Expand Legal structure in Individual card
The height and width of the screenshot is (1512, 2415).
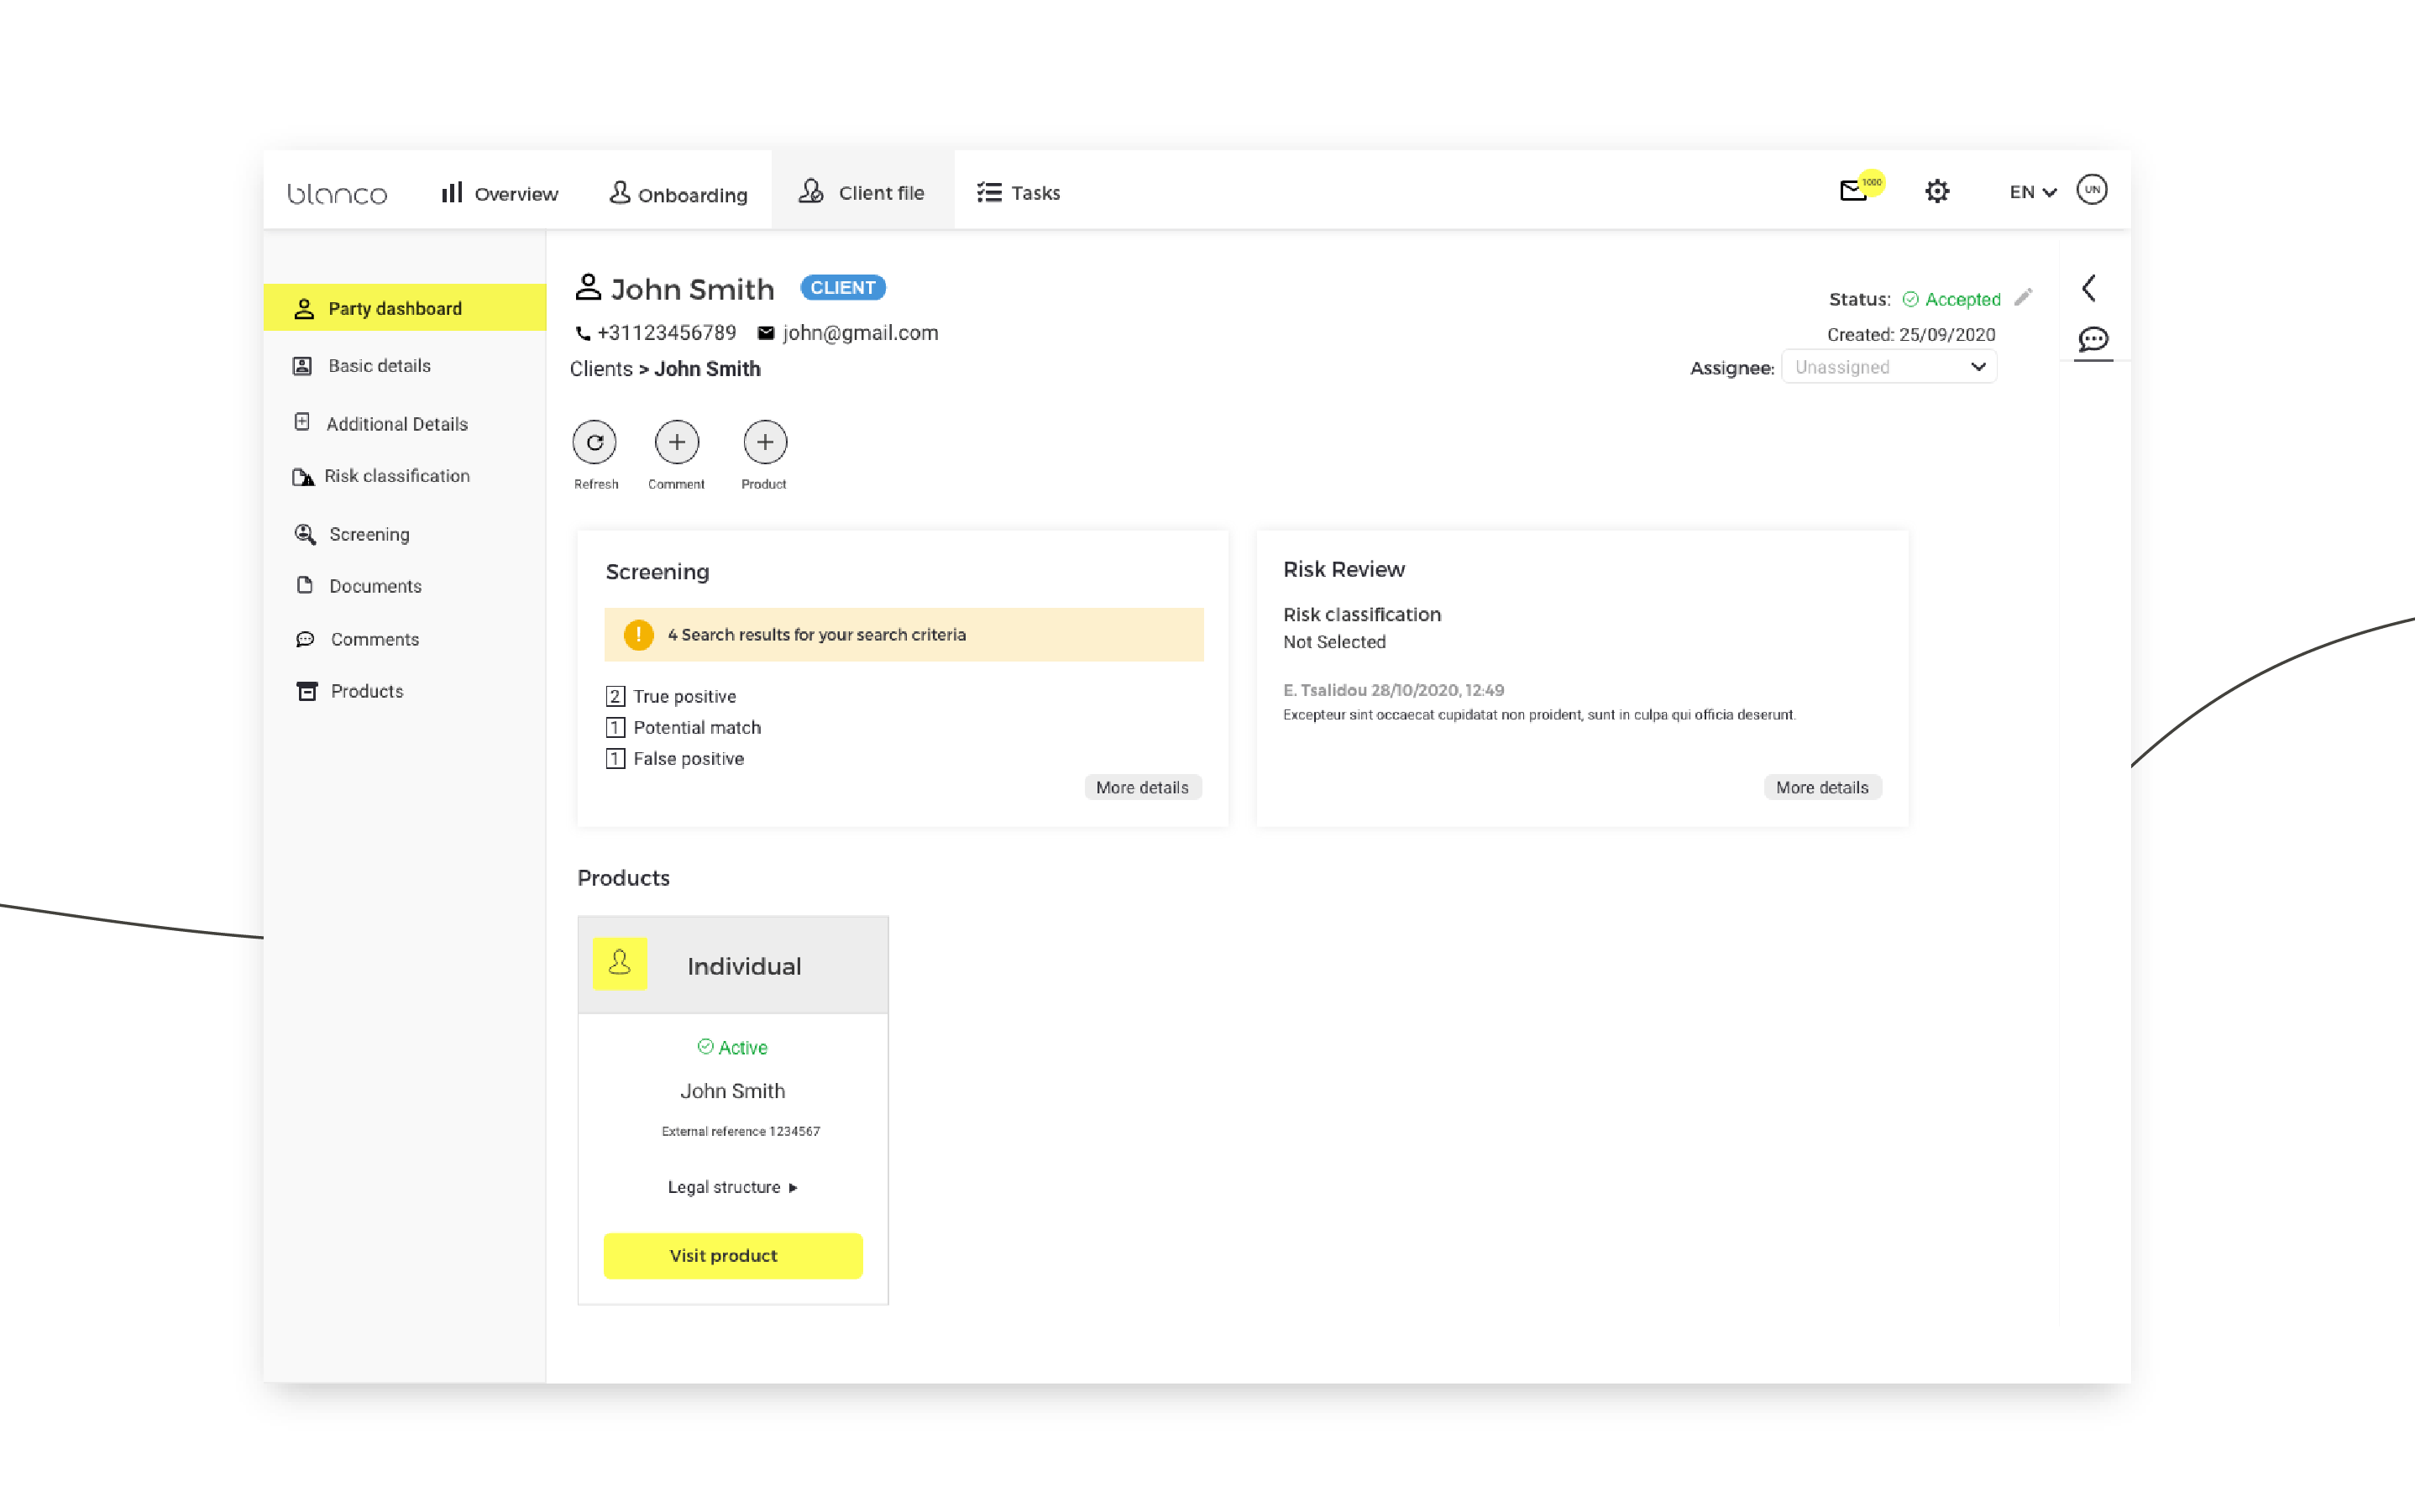[732, 1187]
